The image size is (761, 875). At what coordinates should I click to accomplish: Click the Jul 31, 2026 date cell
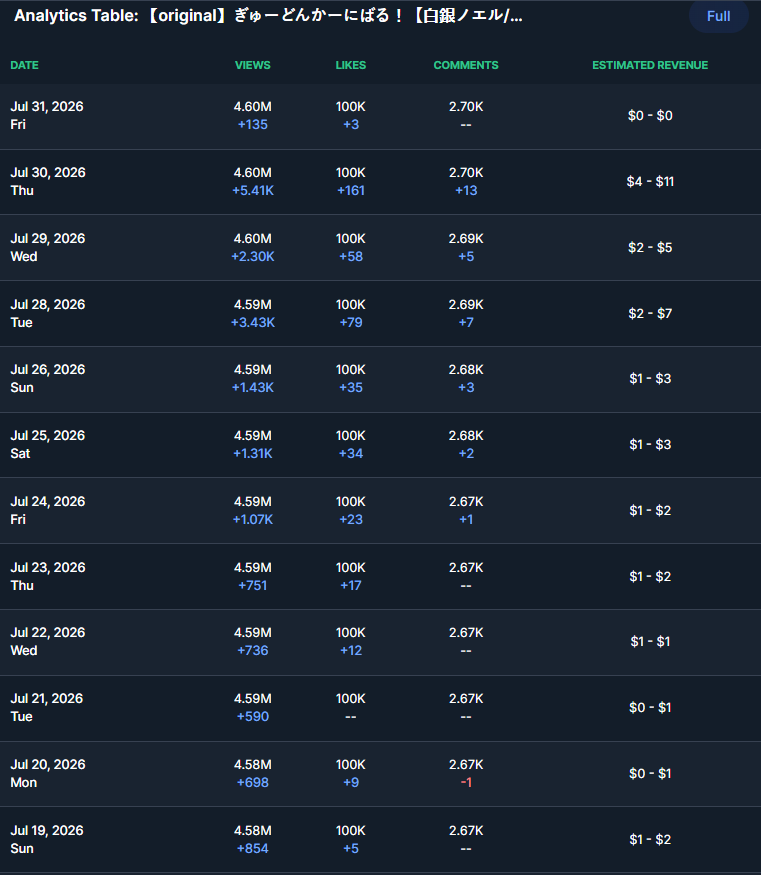click(x=47, y=116)
